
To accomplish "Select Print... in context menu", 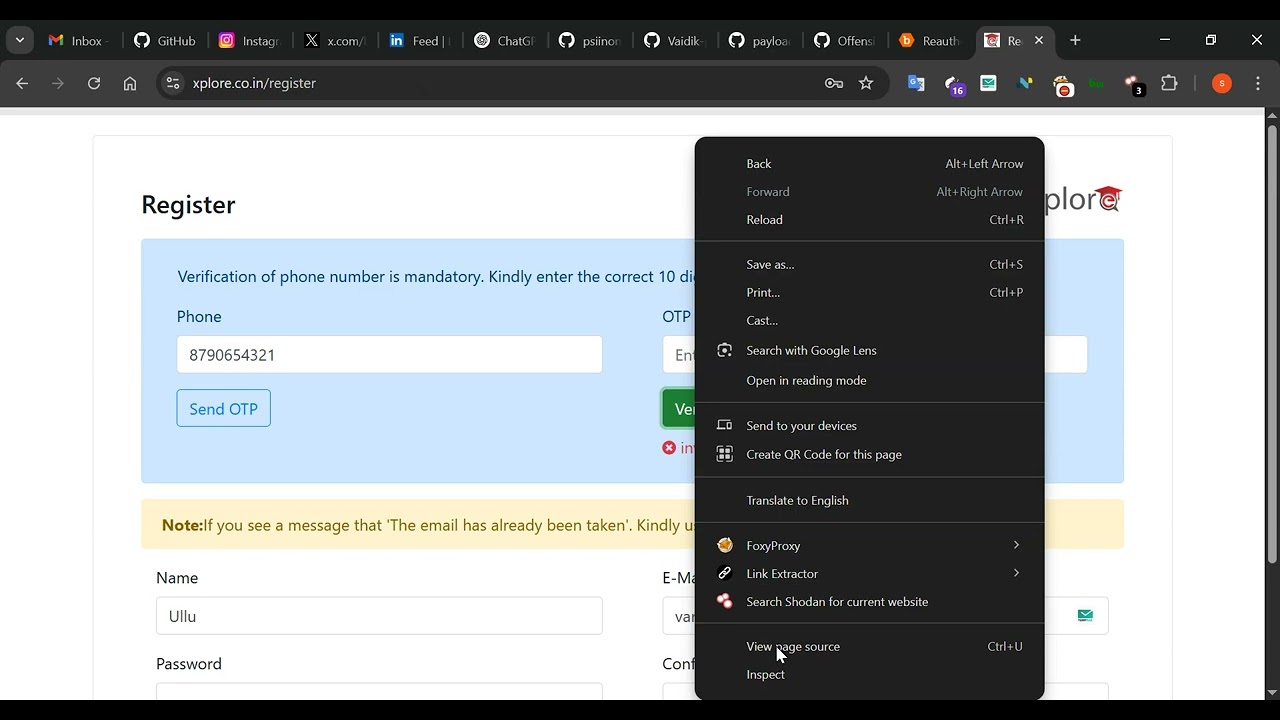I will (x=869, y=293).
